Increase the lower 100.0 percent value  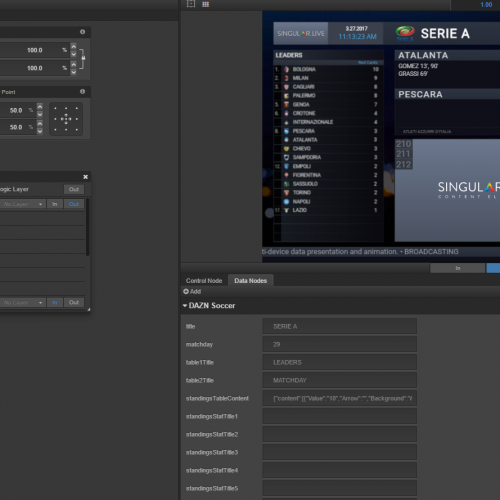74,64
